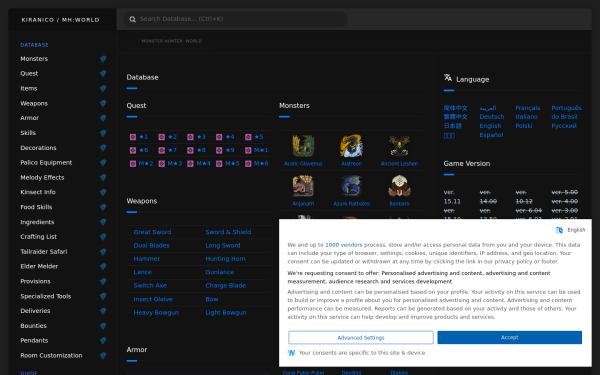Open the Light Bowgun weapons link
The width and height of the screenshot is (600, 375).
pos(226,313)
